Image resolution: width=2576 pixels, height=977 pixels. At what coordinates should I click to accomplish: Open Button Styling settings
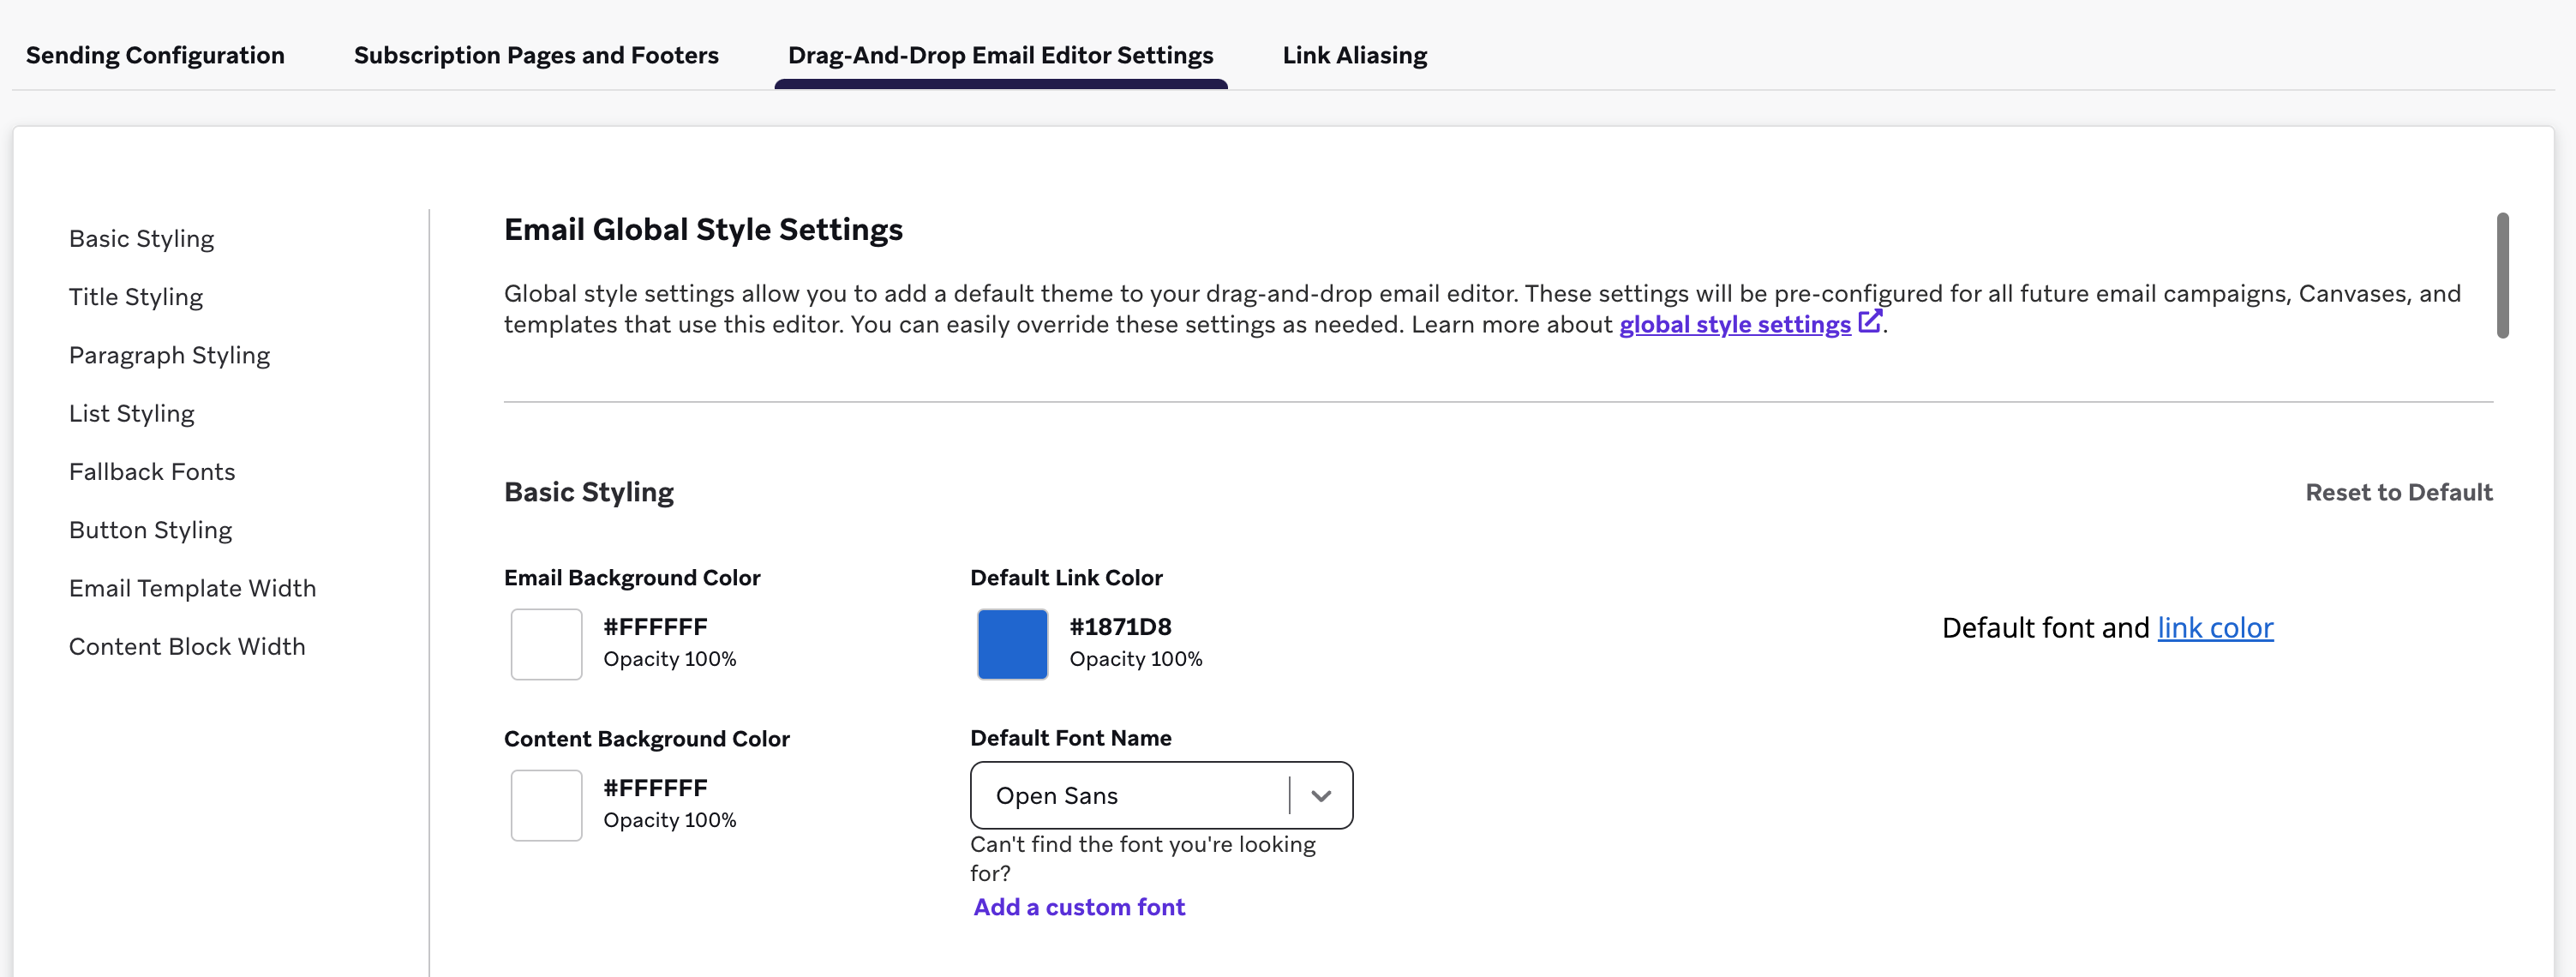point(150,529)
